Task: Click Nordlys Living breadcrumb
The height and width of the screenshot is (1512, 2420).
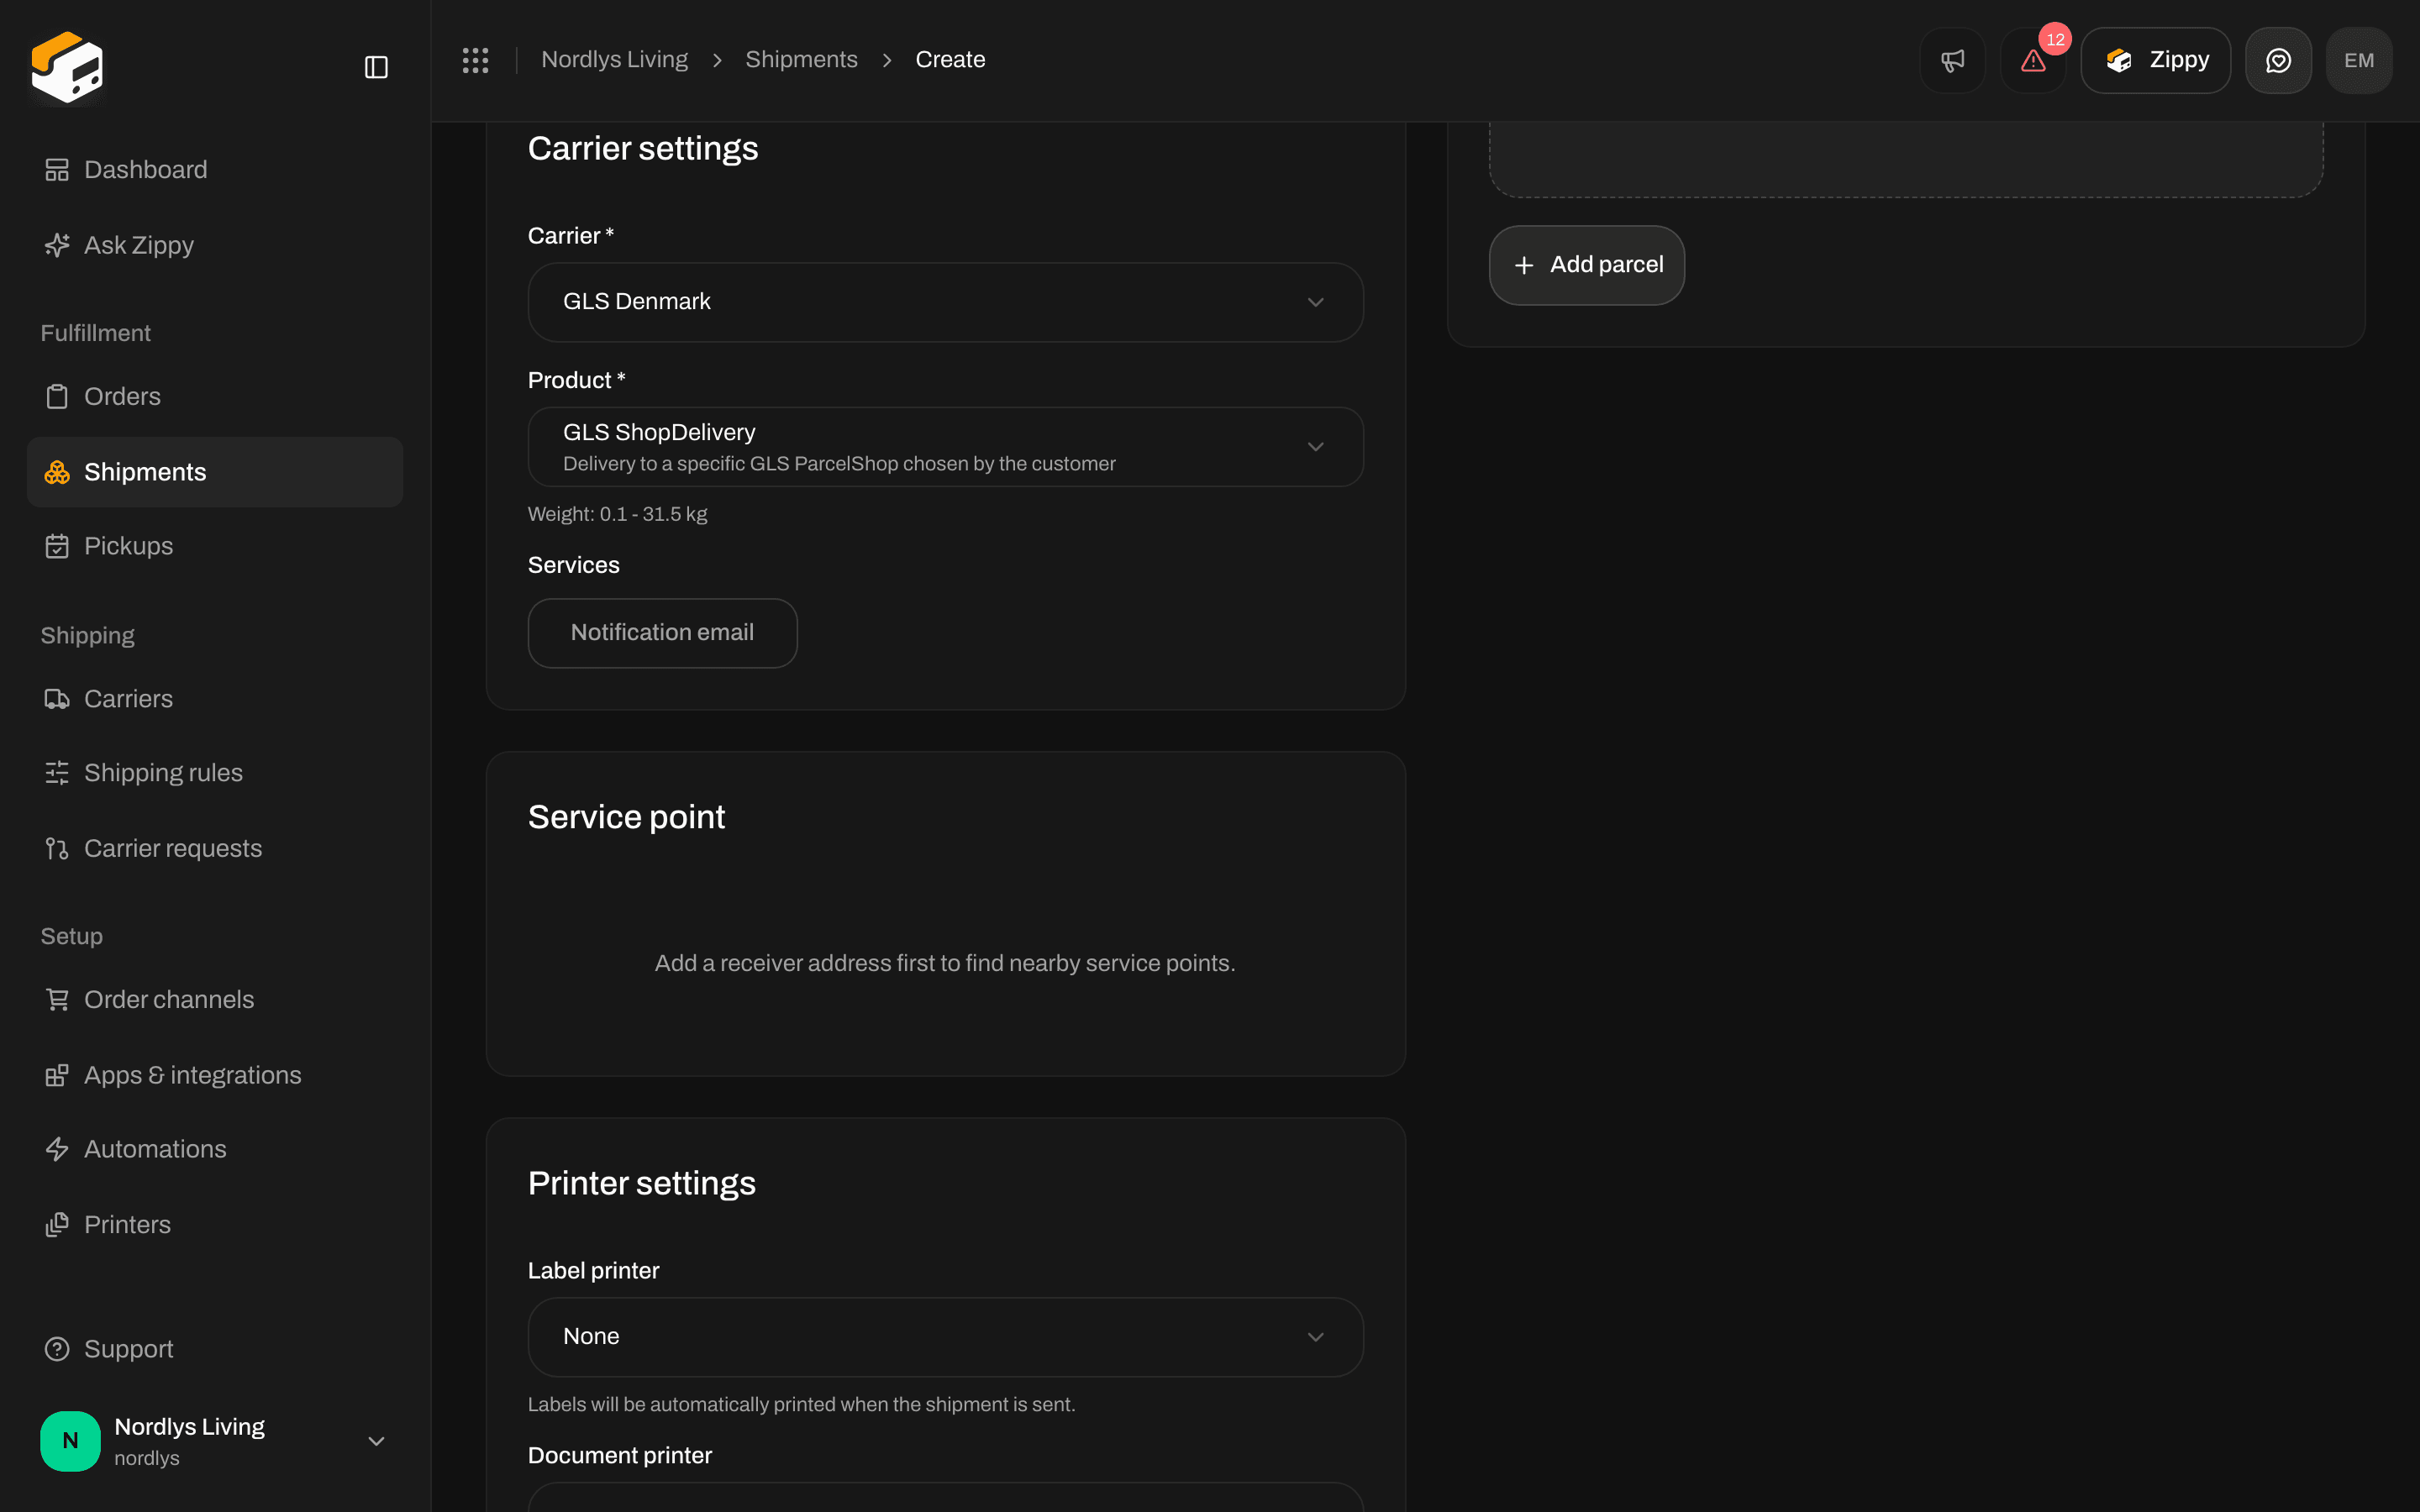Action: (x=614, y=60)
